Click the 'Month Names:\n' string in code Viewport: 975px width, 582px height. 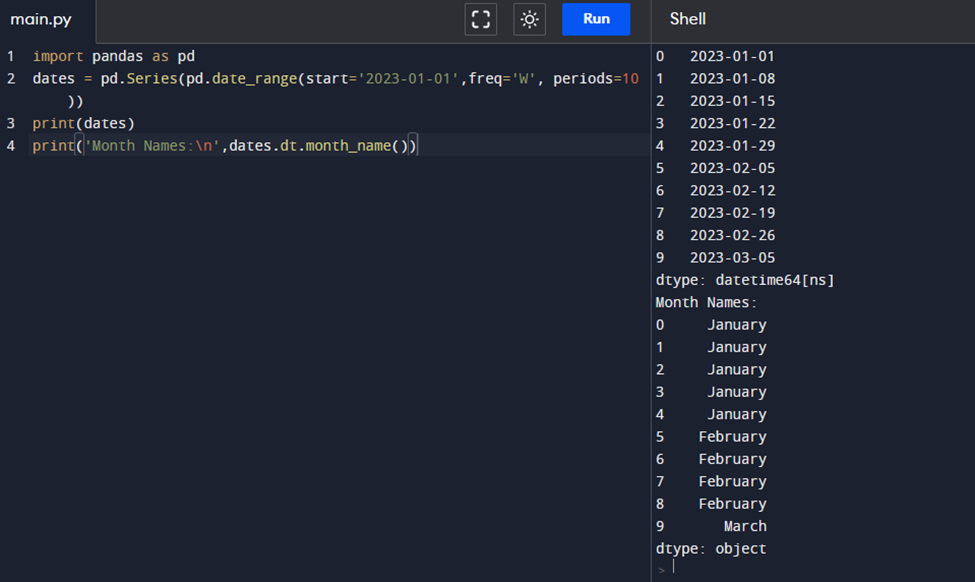tap(151, 146)
